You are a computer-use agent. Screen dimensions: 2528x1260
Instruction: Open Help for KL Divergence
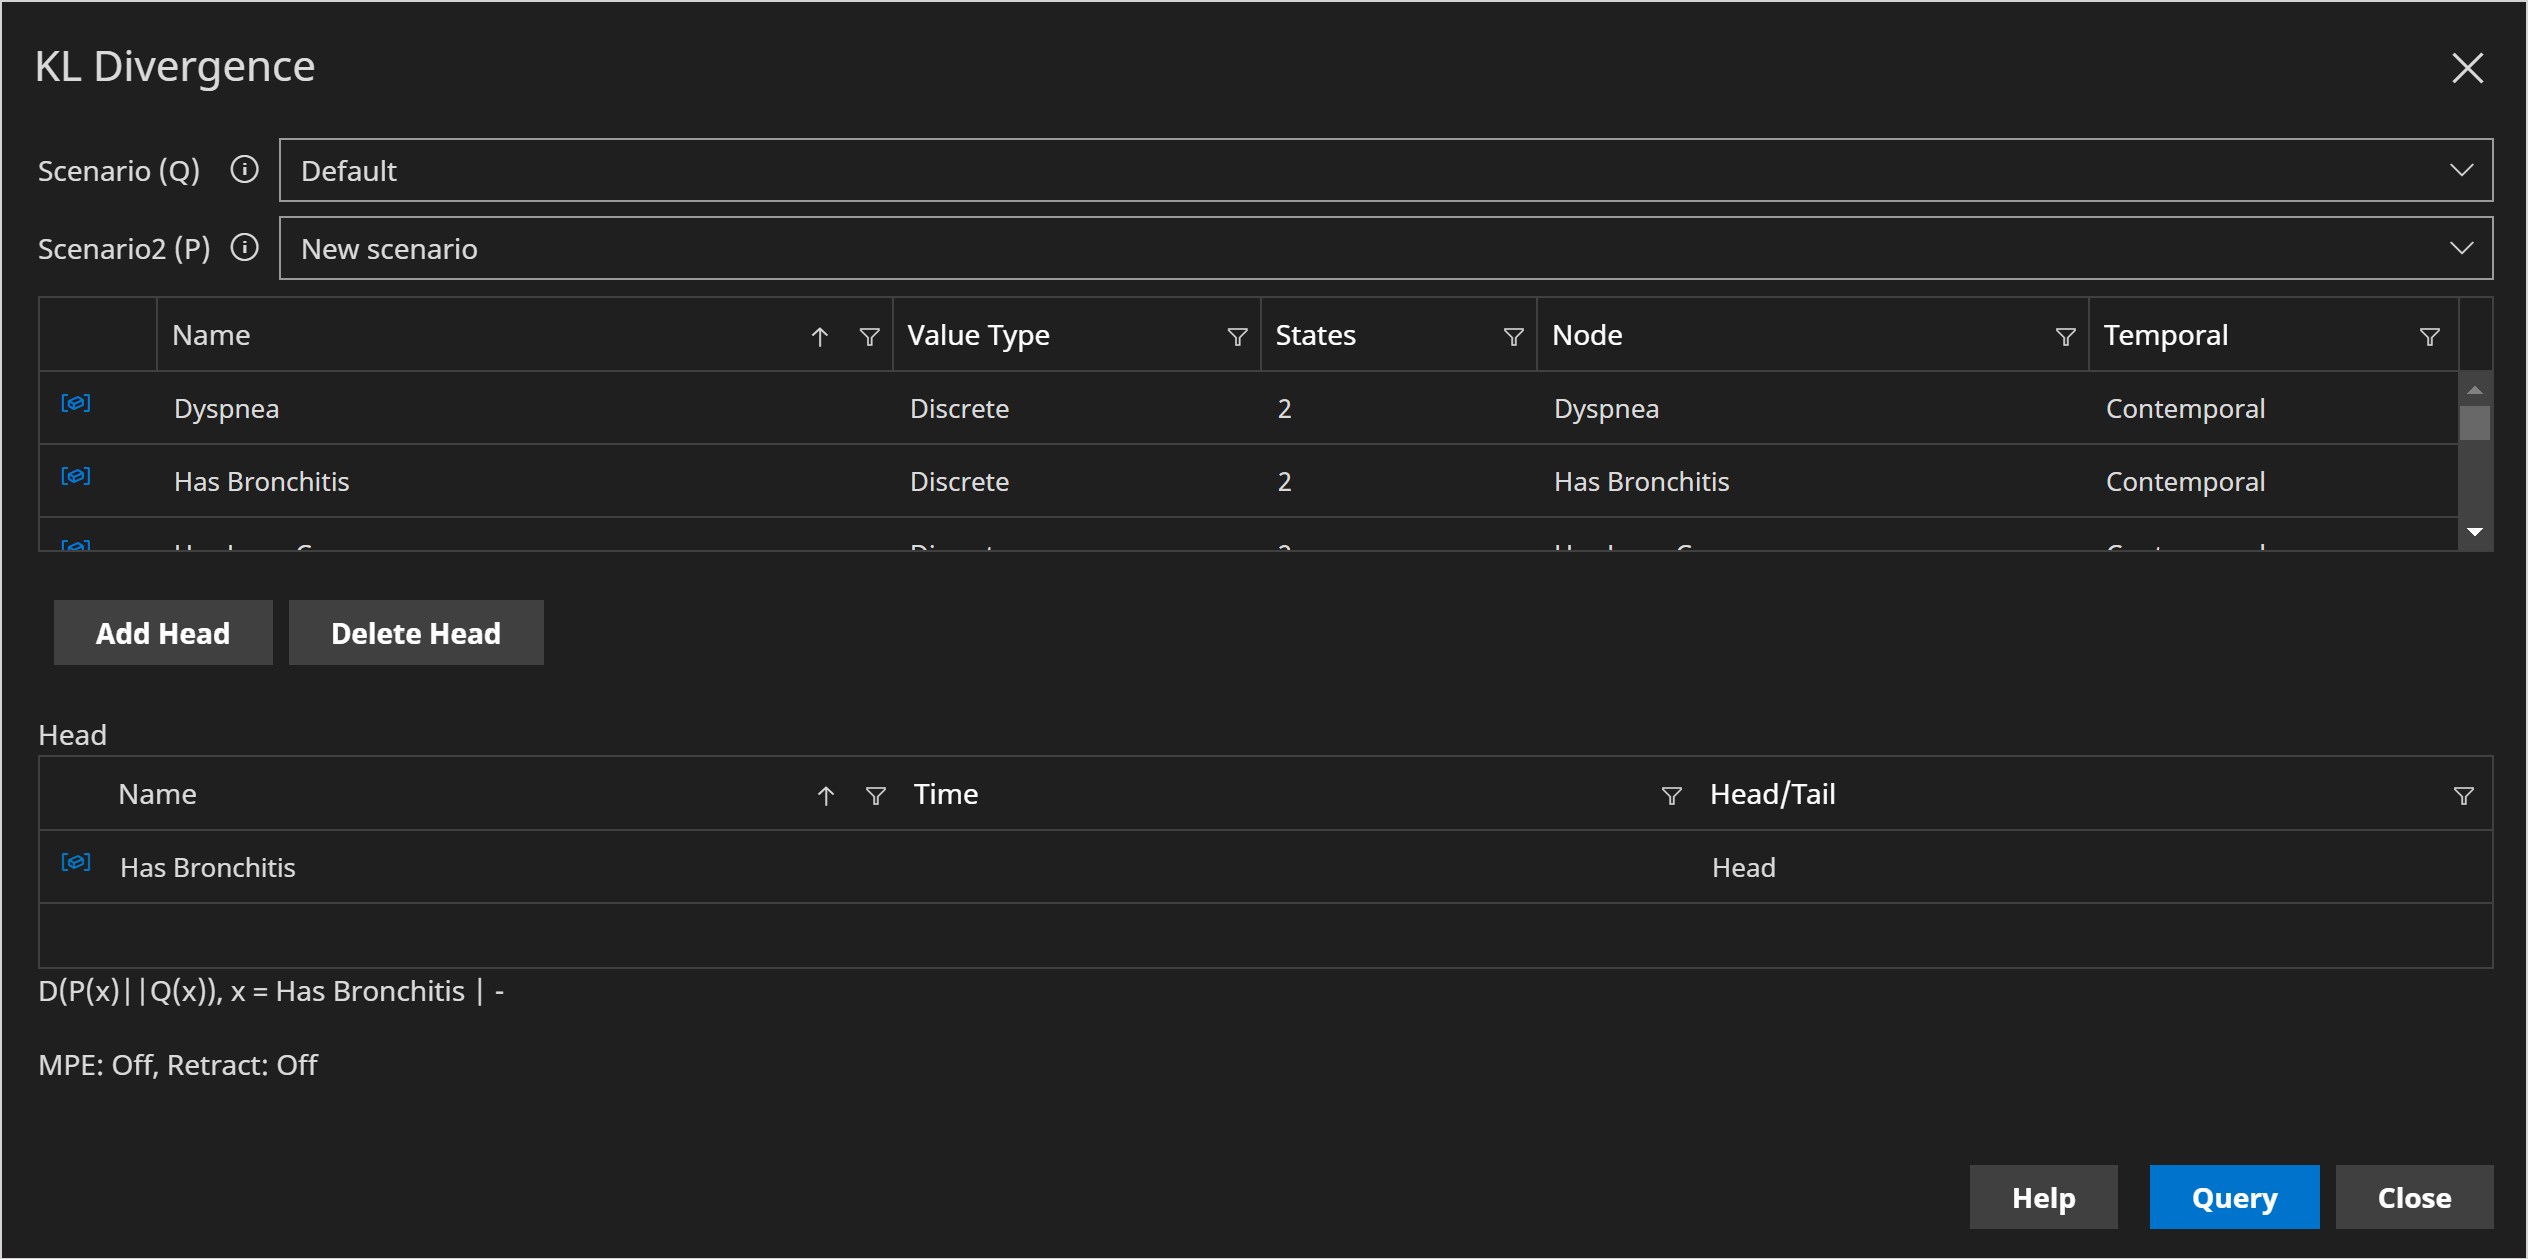[x=2043, y=1197]
